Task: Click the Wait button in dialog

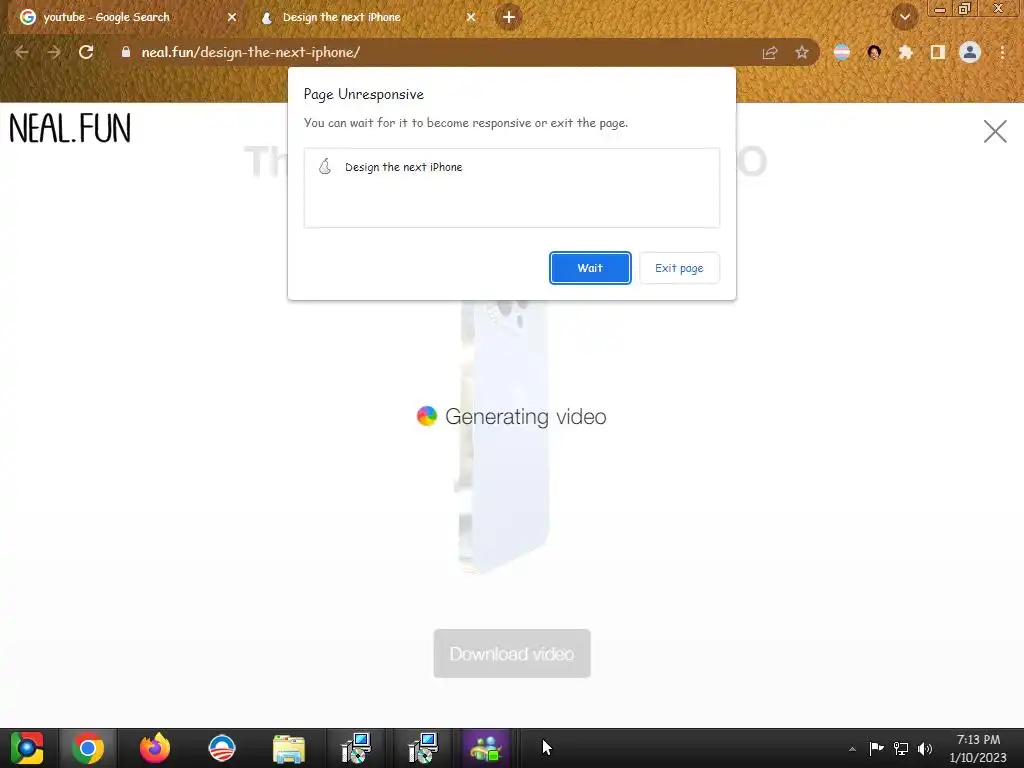Action: pos(590,268)
